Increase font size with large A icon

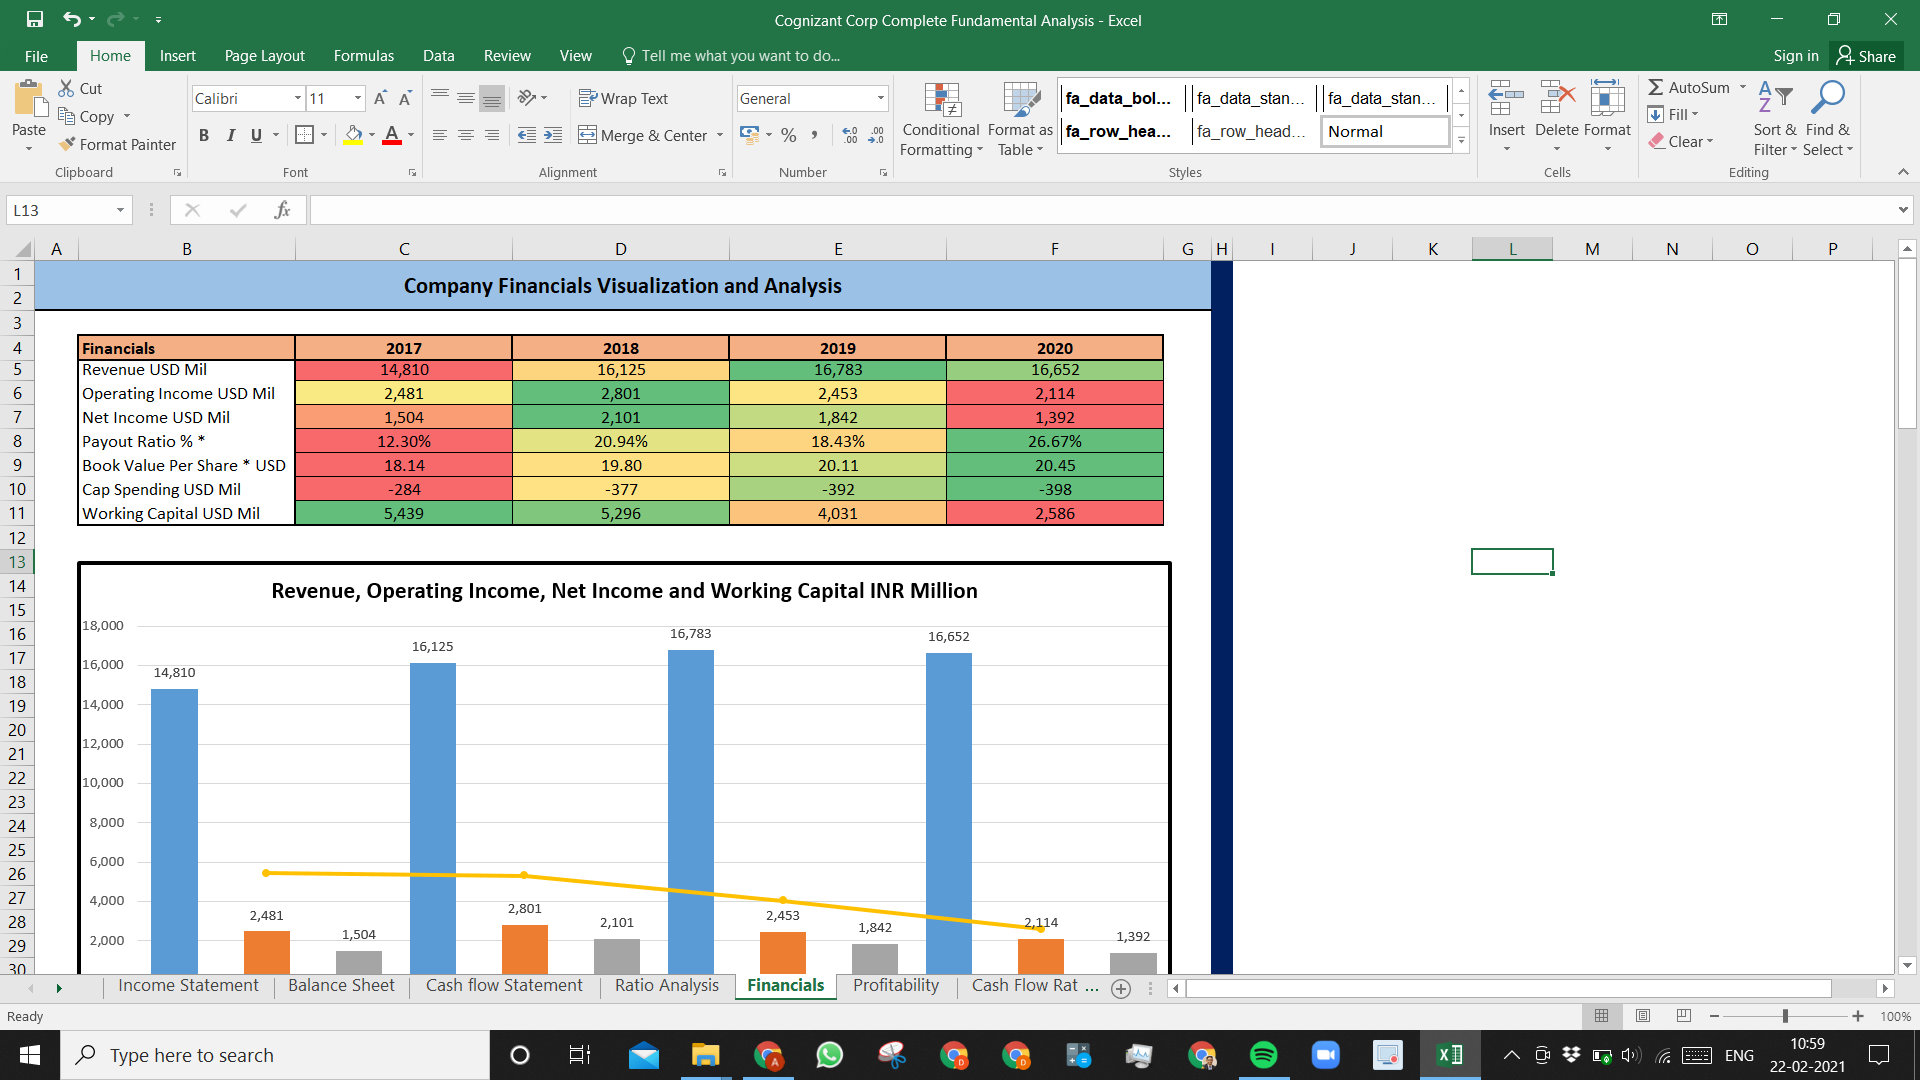[x=380, y=98]
